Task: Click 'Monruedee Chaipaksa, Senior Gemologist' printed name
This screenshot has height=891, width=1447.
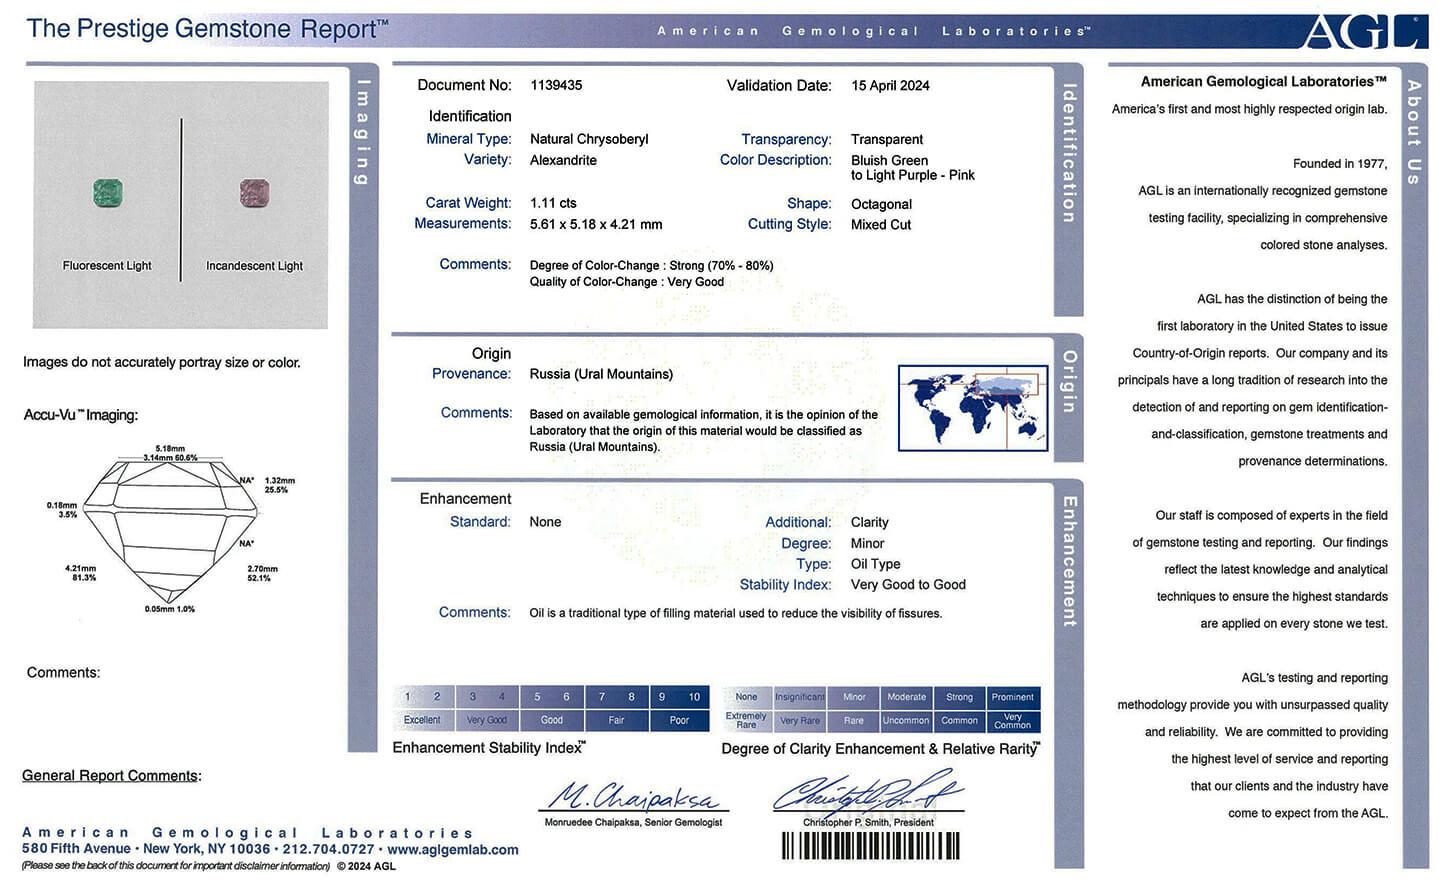Action: 633,822
